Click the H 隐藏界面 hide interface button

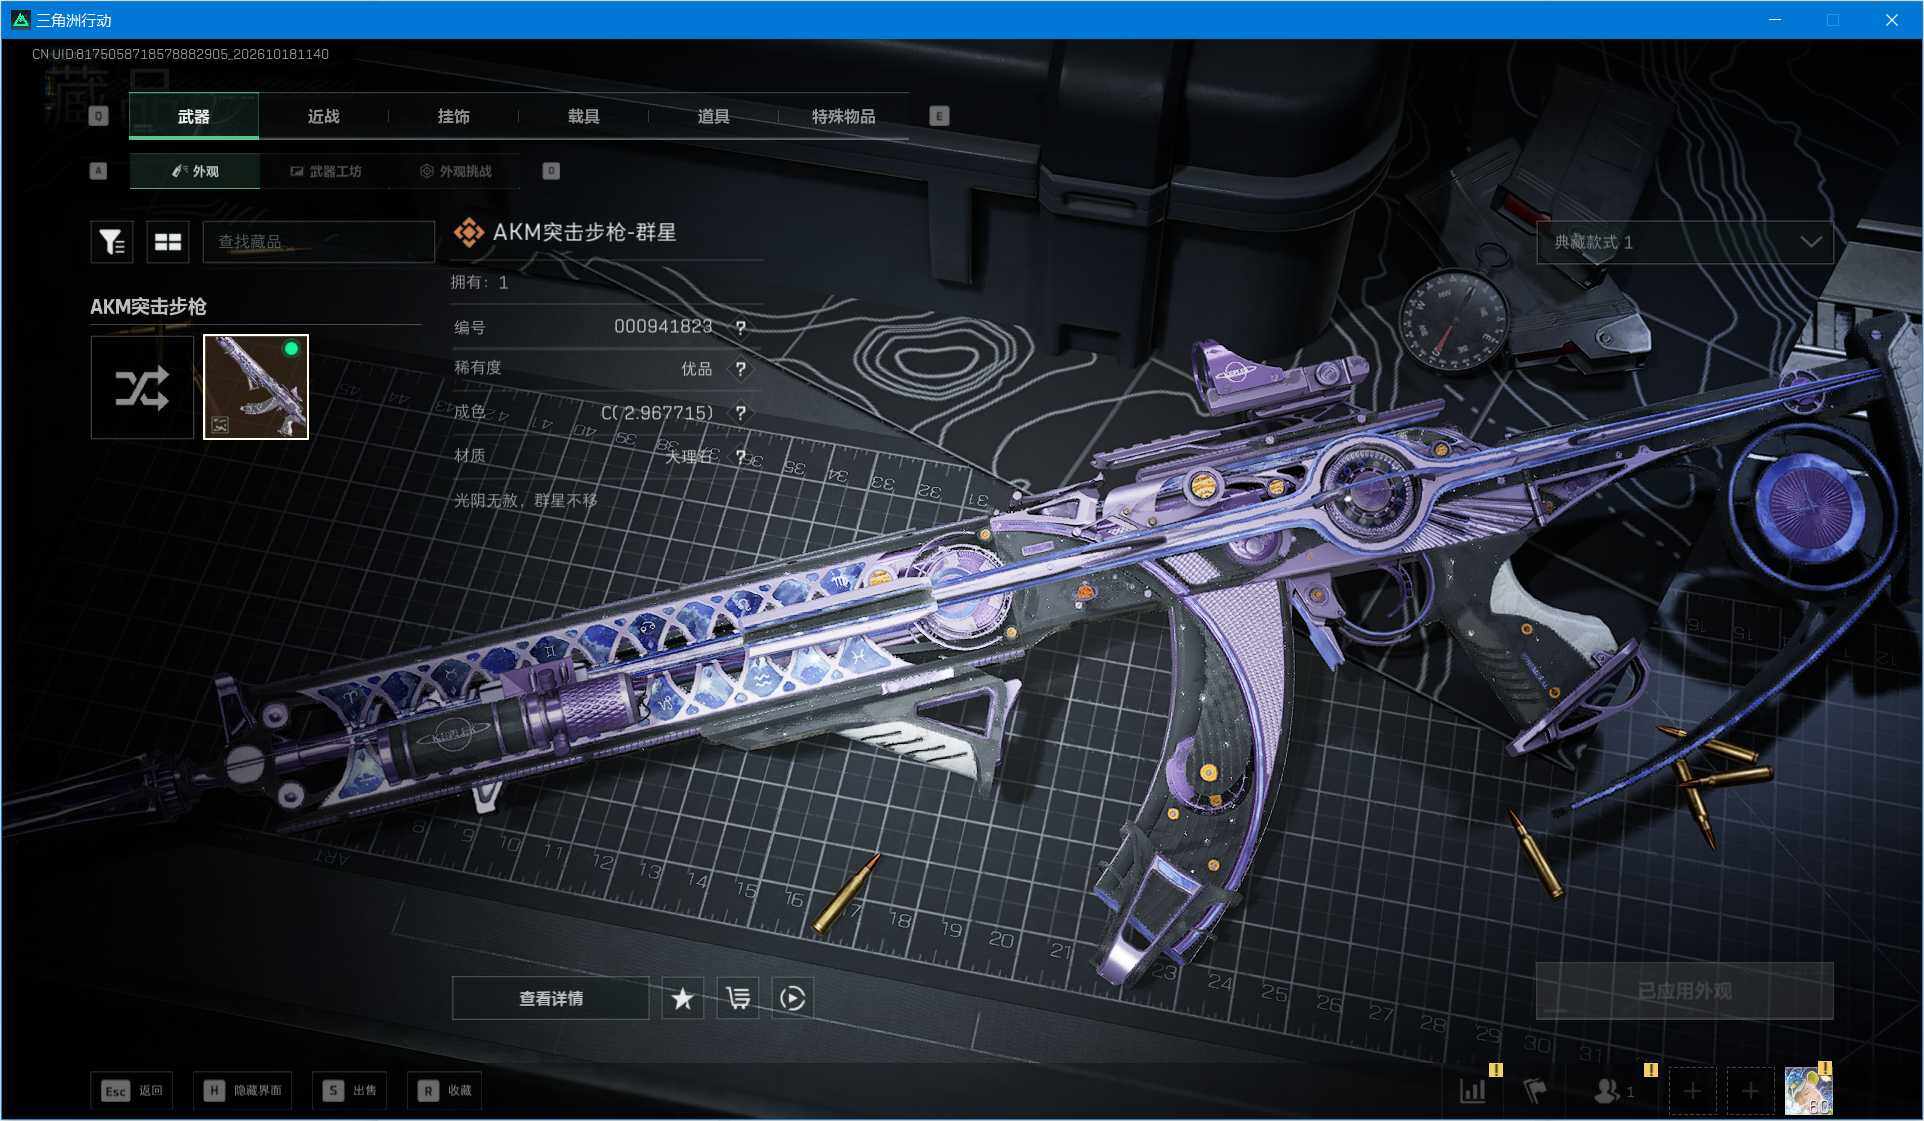243,1090
